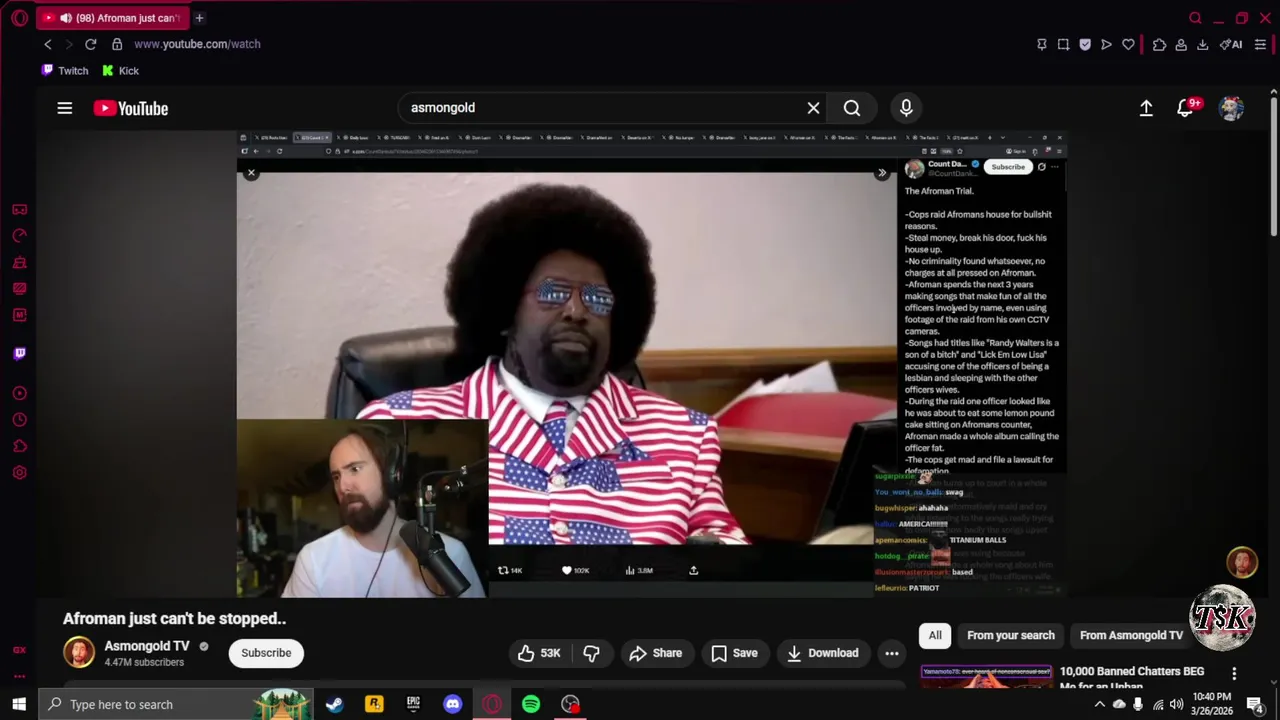1280x720 pixels.
Task: Start voice search with microphone
Action: pos(906,108)
